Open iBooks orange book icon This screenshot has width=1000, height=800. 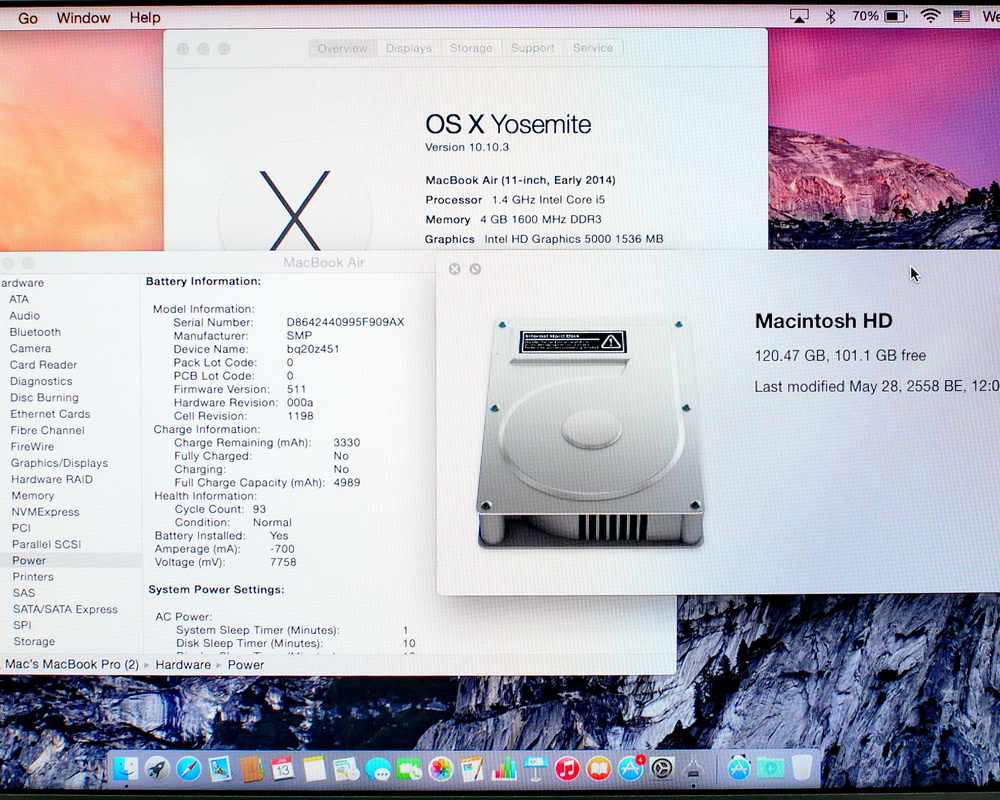click(599, 769)
